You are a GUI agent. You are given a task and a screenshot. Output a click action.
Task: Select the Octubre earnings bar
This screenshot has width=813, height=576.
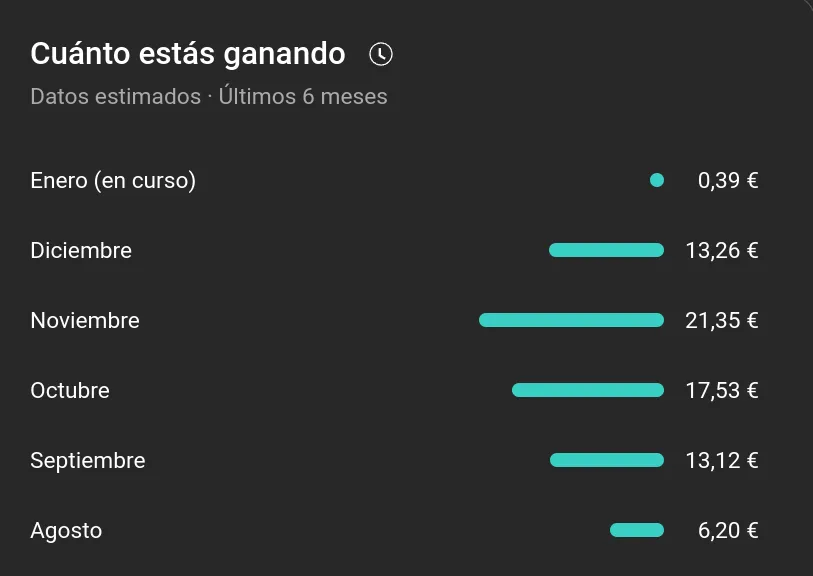588,390
